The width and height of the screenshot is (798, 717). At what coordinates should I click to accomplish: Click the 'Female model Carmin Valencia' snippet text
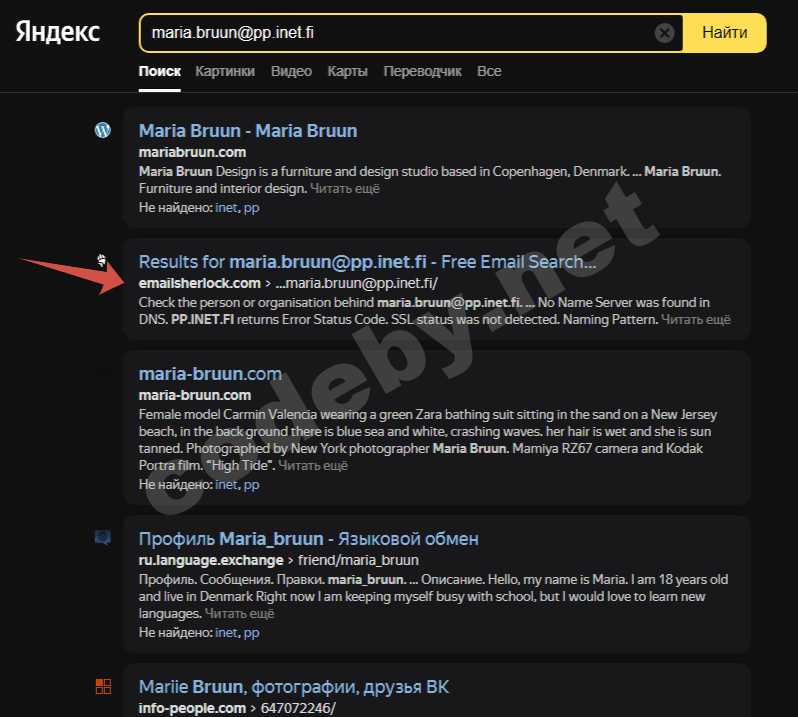428,440
